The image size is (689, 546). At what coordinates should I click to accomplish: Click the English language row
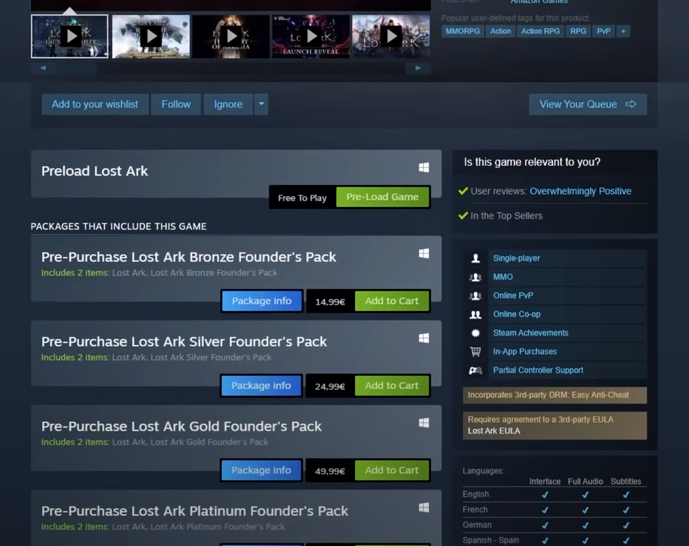[555, 494]
